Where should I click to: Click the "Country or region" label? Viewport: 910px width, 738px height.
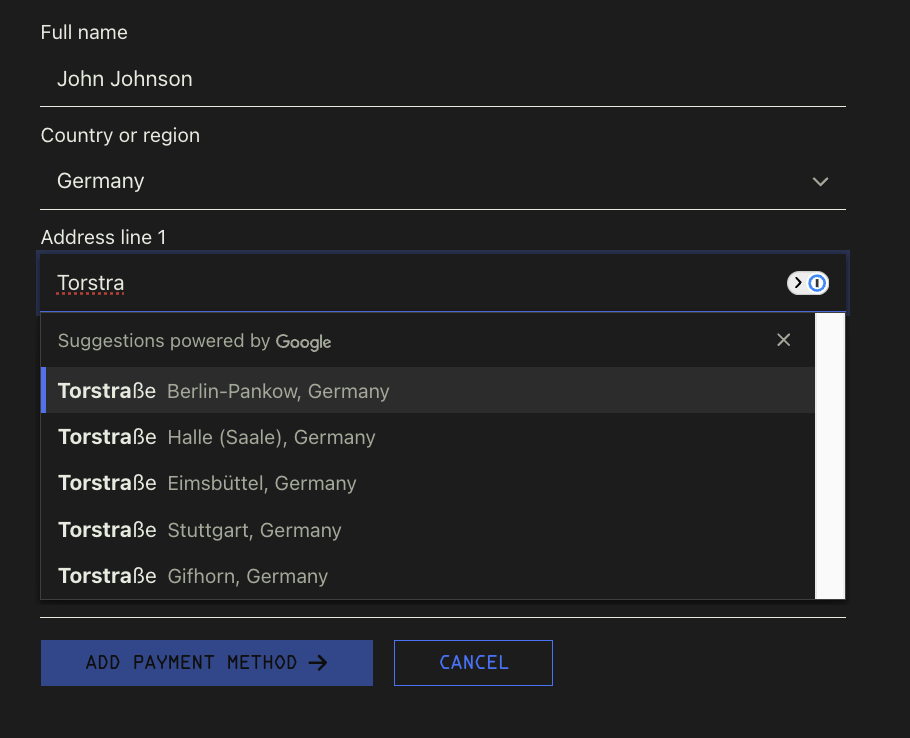tap(120, 135)
